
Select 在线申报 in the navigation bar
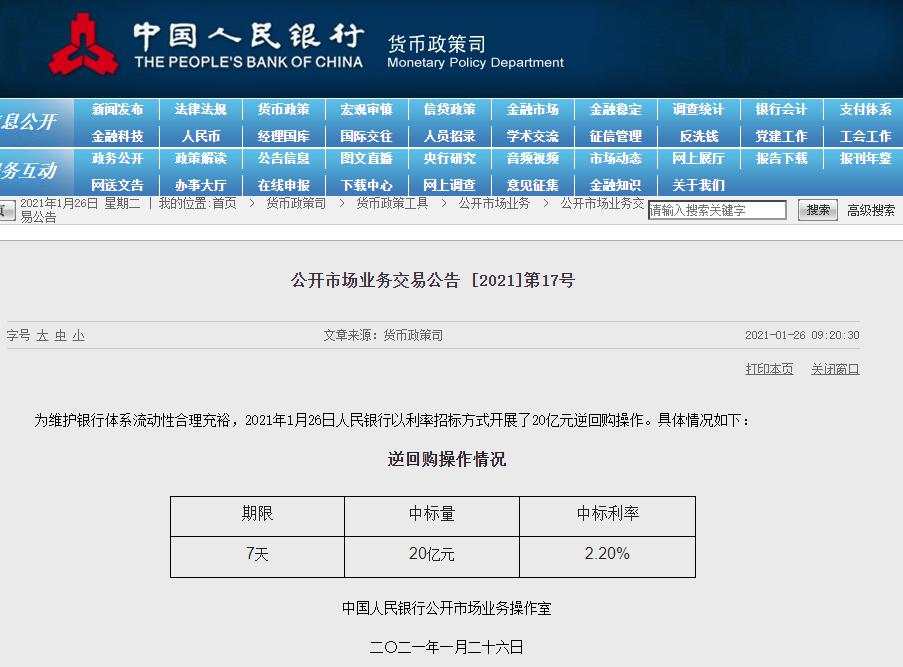283,185
